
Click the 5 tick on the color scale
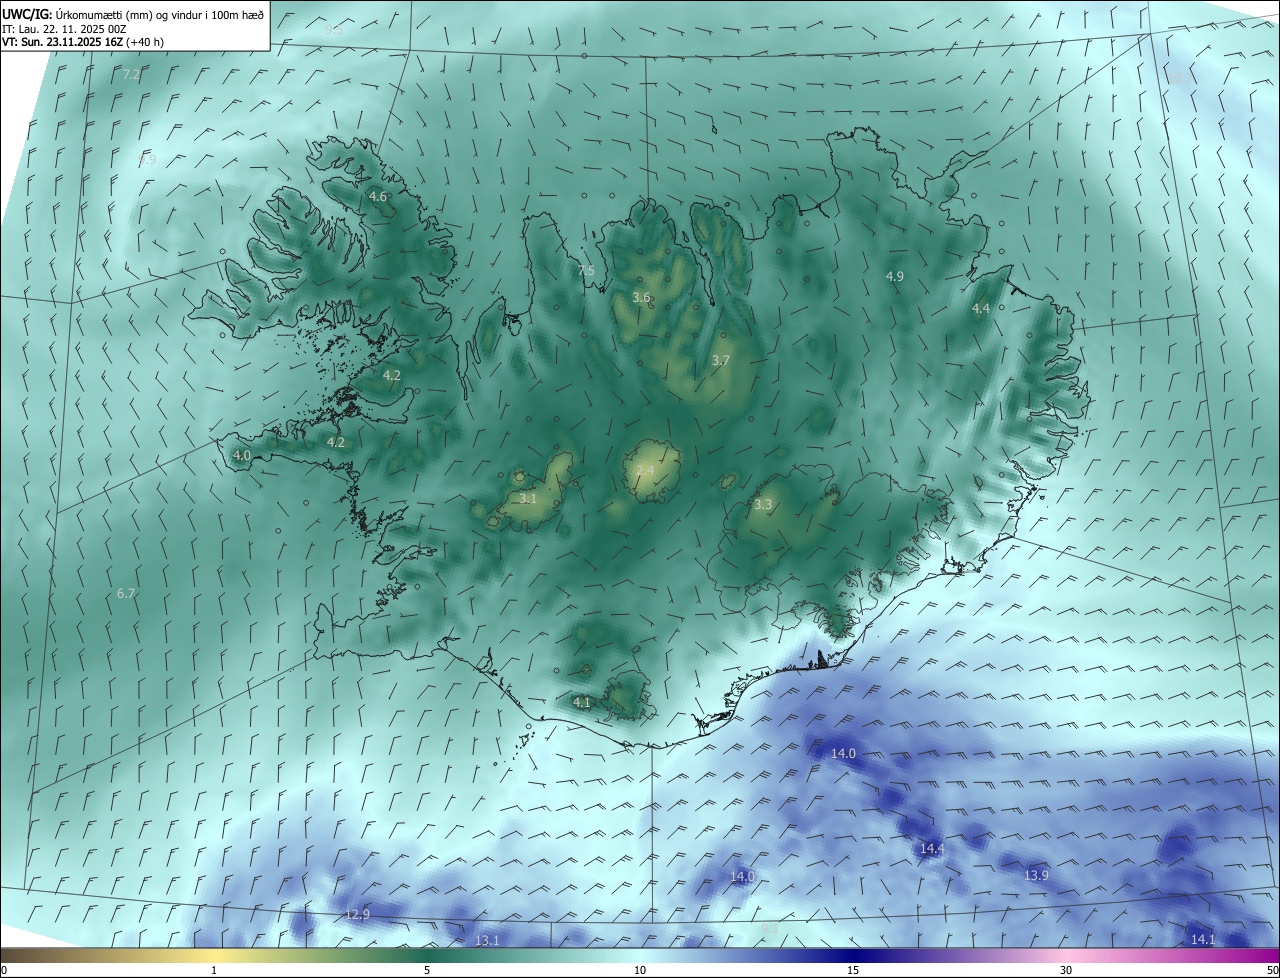[x=427, y=970]
